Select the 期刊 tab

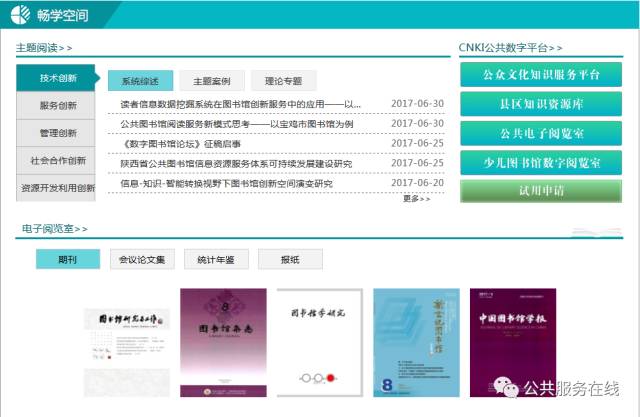[x=68, y=259]
